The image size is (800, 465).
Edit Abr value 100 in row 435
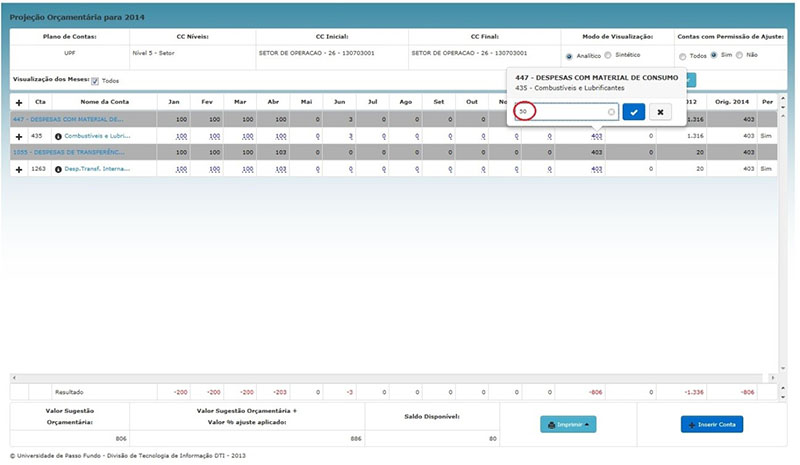pyautogui.click(x=281, y=137)
